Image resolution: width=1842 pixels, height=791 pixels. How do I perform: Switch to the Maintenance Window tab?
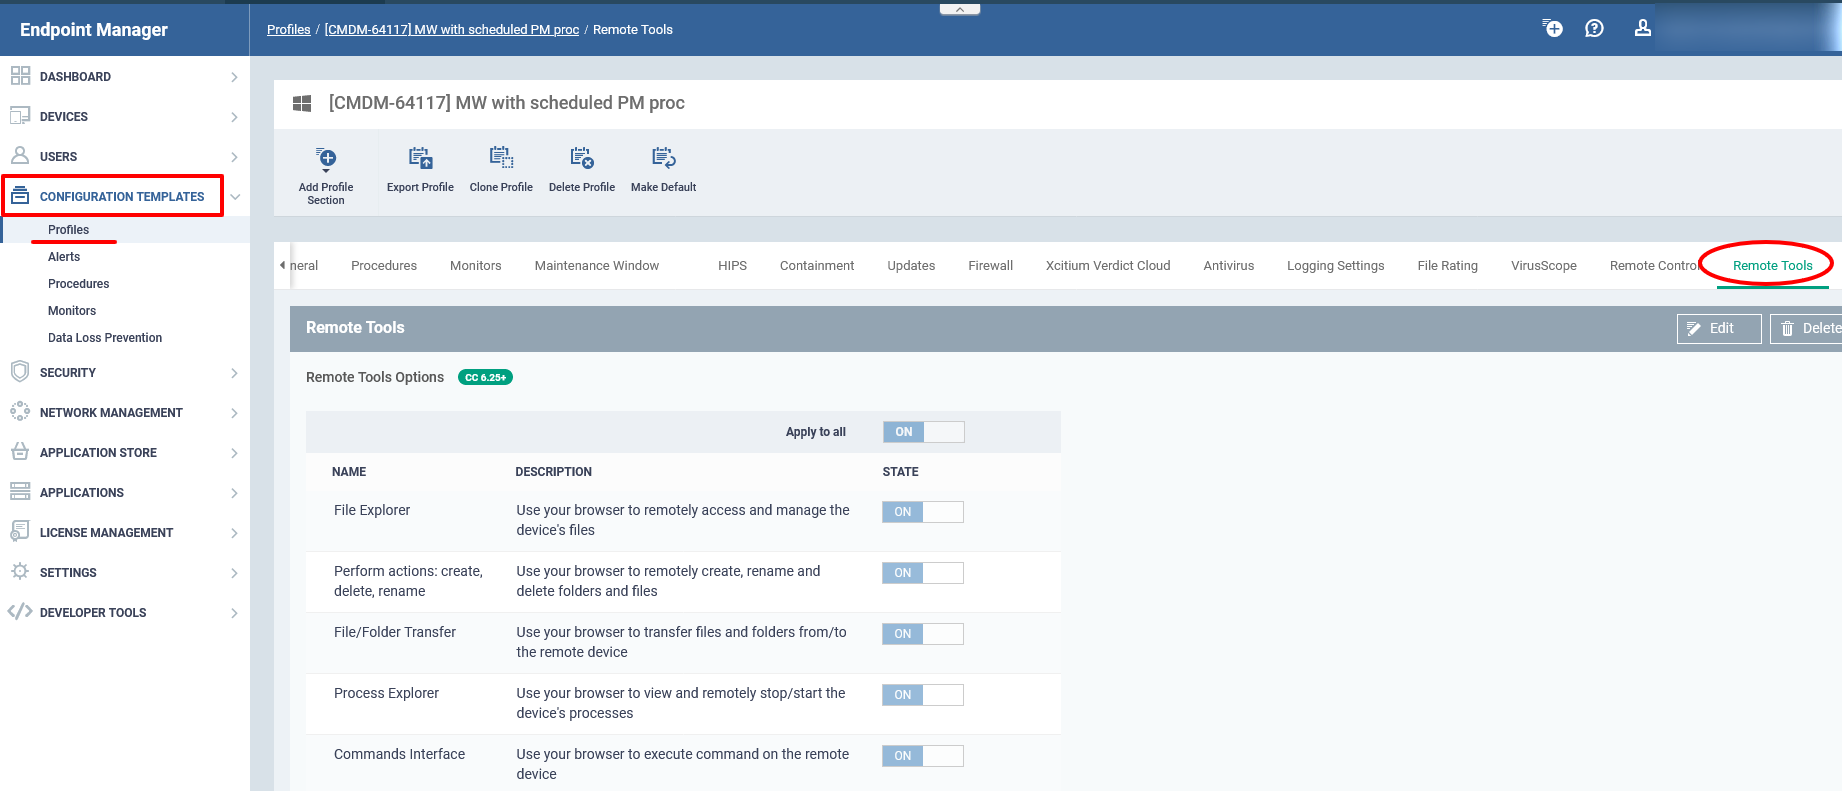click(597, 266)
